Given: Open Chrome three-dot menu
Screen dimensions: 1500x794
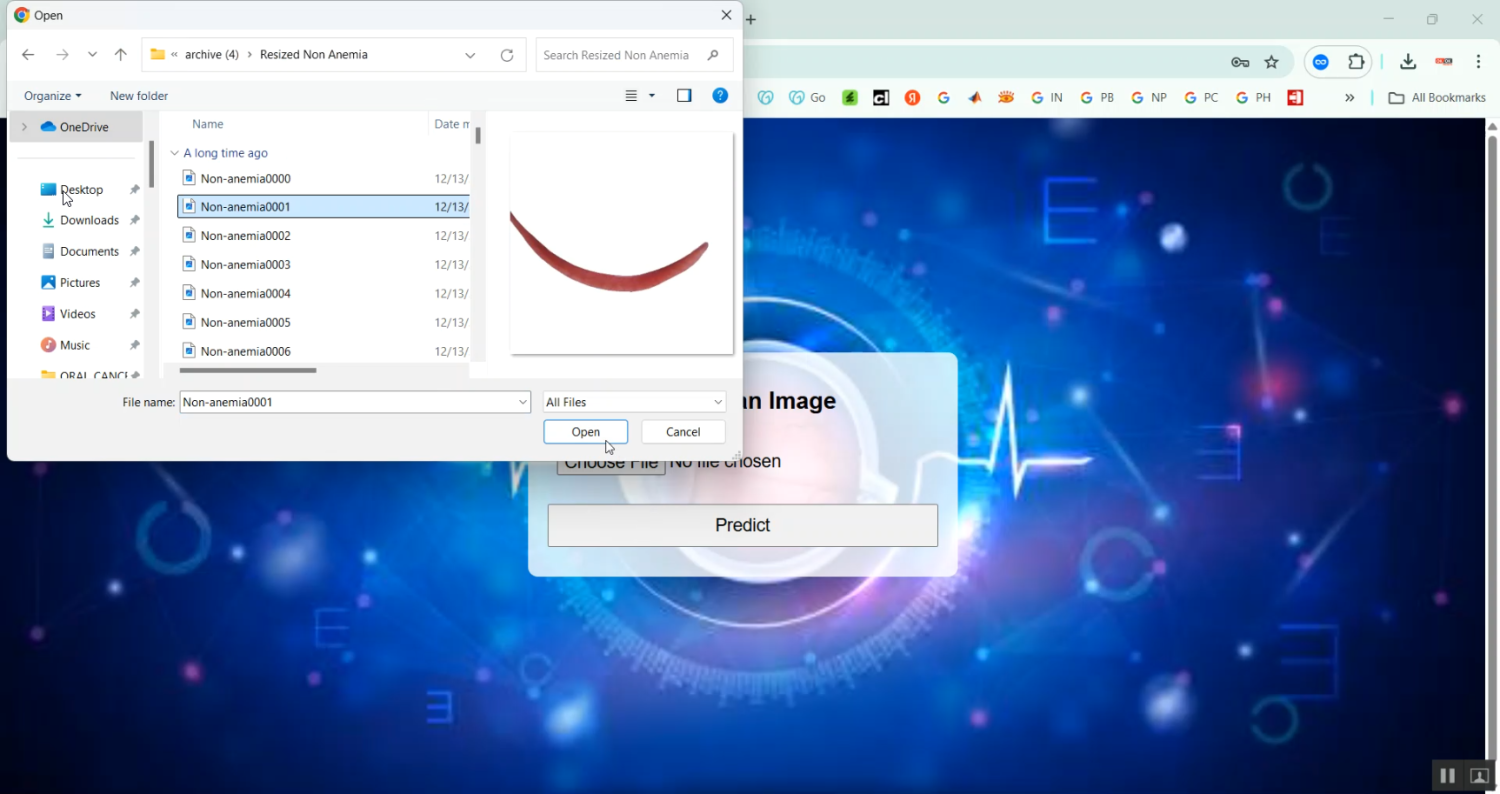Looking at the screenshot, I should 1478,62.
